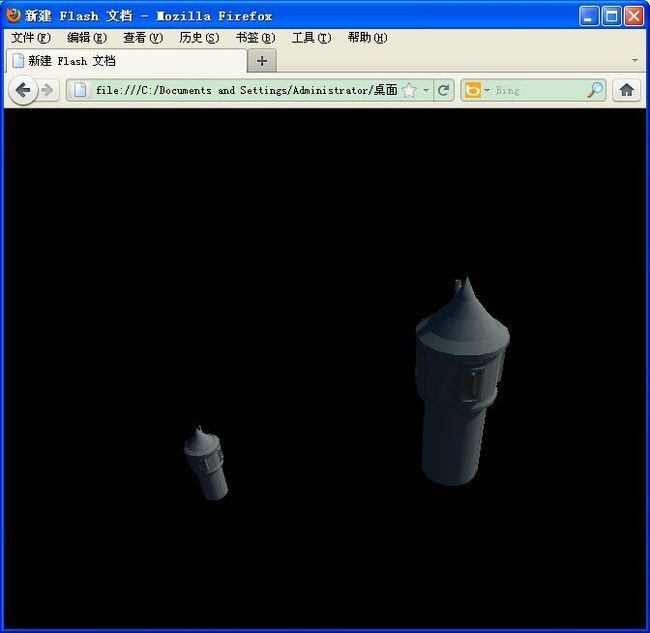The width and height of the screenshot is (650, 633).
Task: Click the Bing search engine icon
Action: 473,90
